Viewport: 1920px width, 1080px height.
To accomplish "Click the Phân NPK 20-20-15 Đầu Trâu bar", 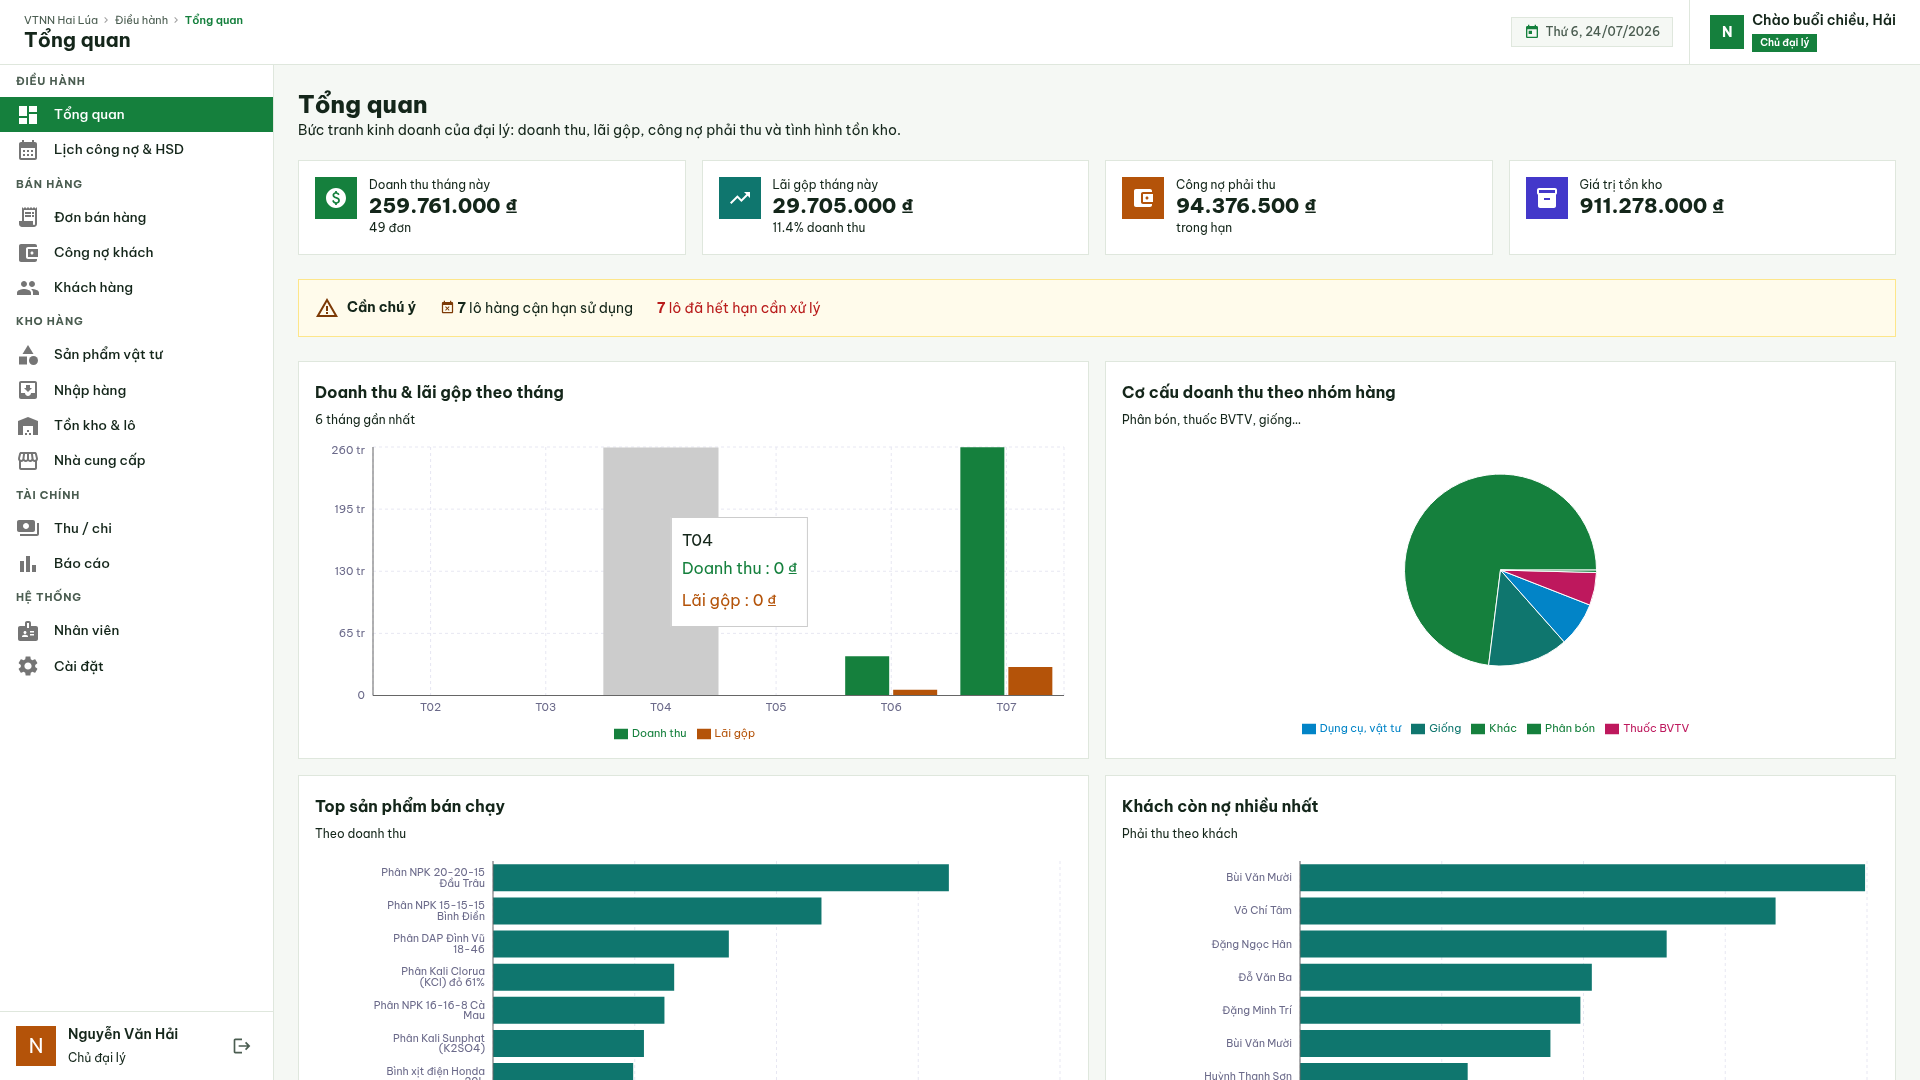I will (721, 878).
